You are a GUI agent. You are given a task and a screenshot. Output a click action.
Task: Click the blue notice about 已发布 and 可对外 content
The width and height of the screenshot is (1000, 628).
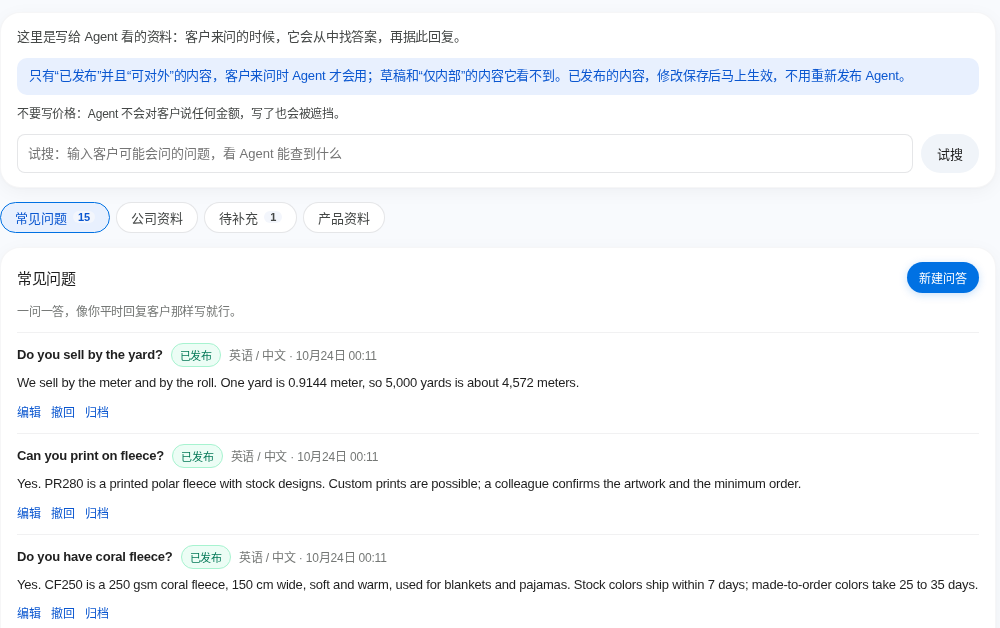click(498, 76)
